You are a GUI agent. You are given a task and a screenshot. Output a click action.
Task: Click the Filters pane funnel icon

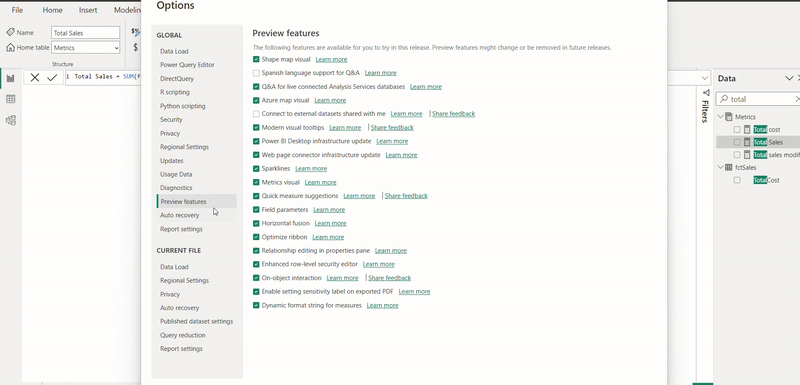point(706,92)
